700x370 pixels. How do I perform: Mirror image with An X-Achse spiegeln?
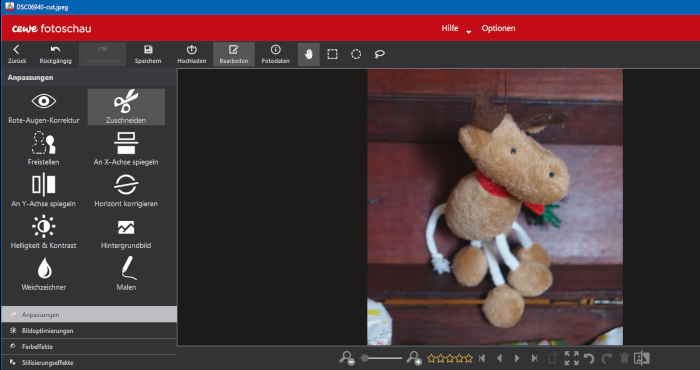[x=126, y=148]
